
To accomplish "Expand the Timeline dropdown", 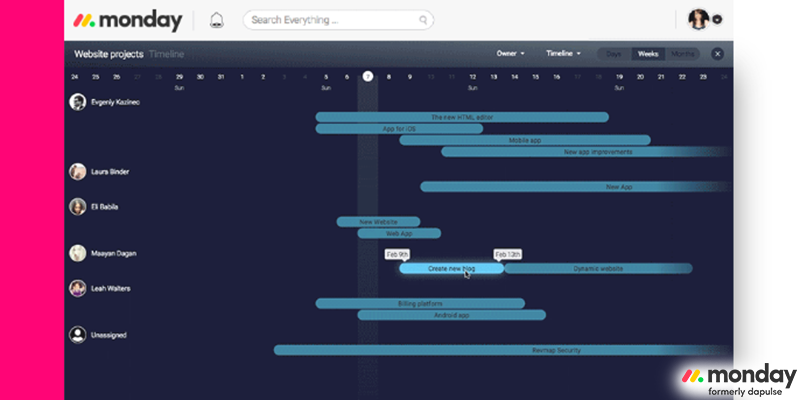I will 563,54.
